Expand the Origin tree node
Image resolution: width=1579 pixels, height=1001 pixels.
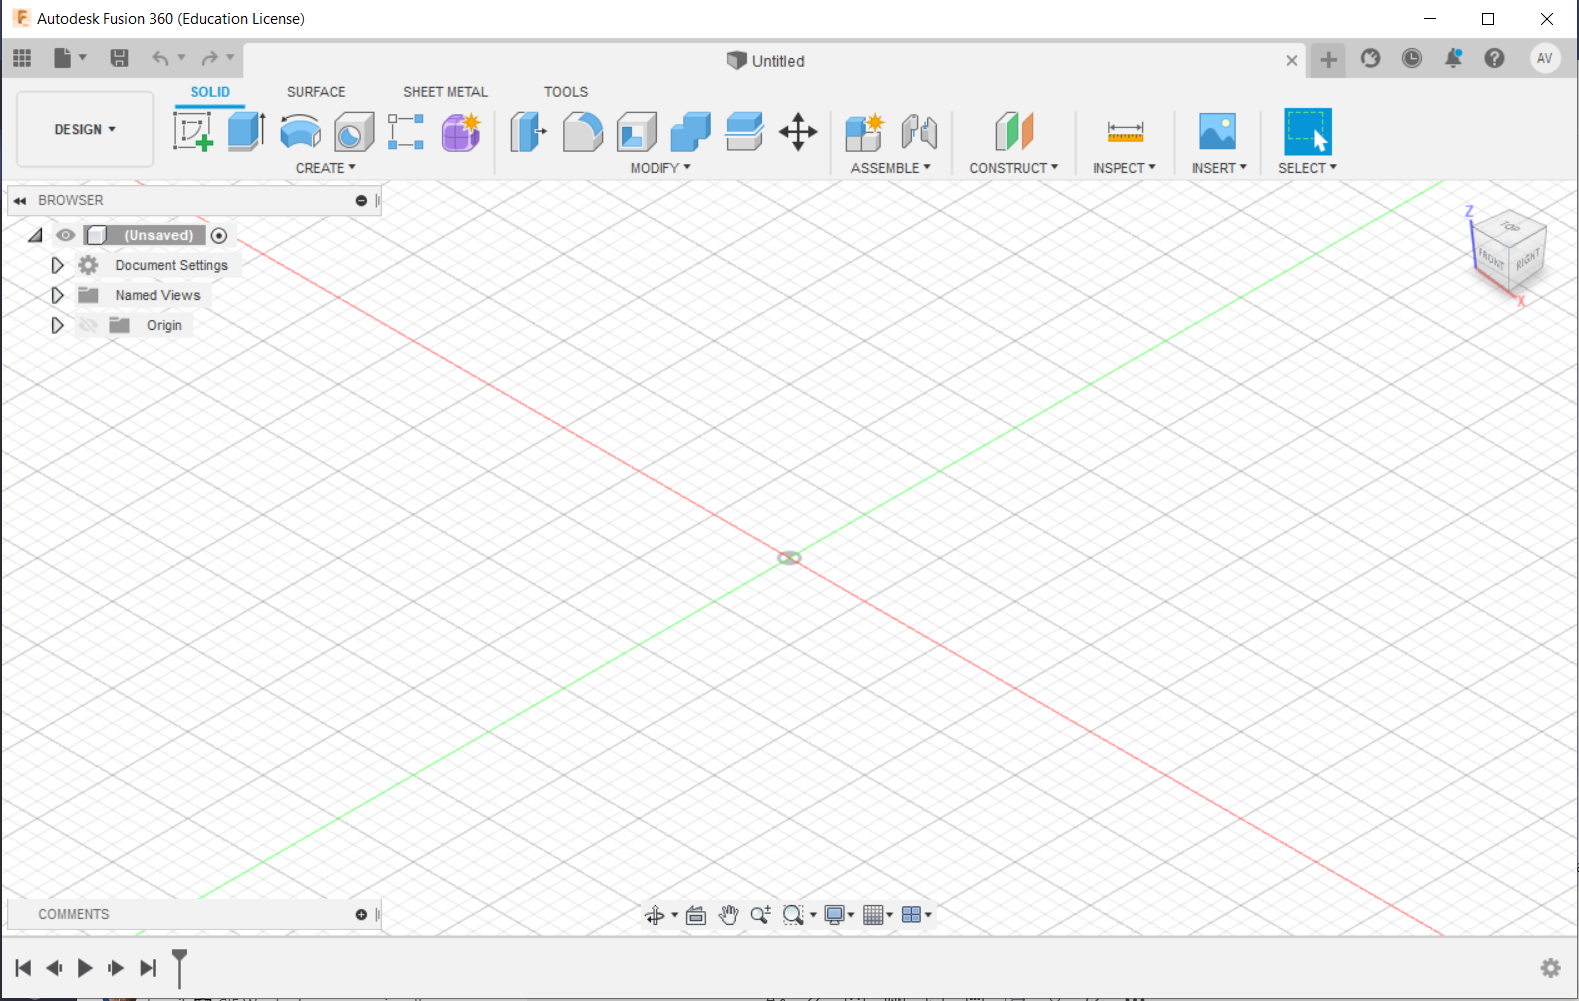(57, 325)
